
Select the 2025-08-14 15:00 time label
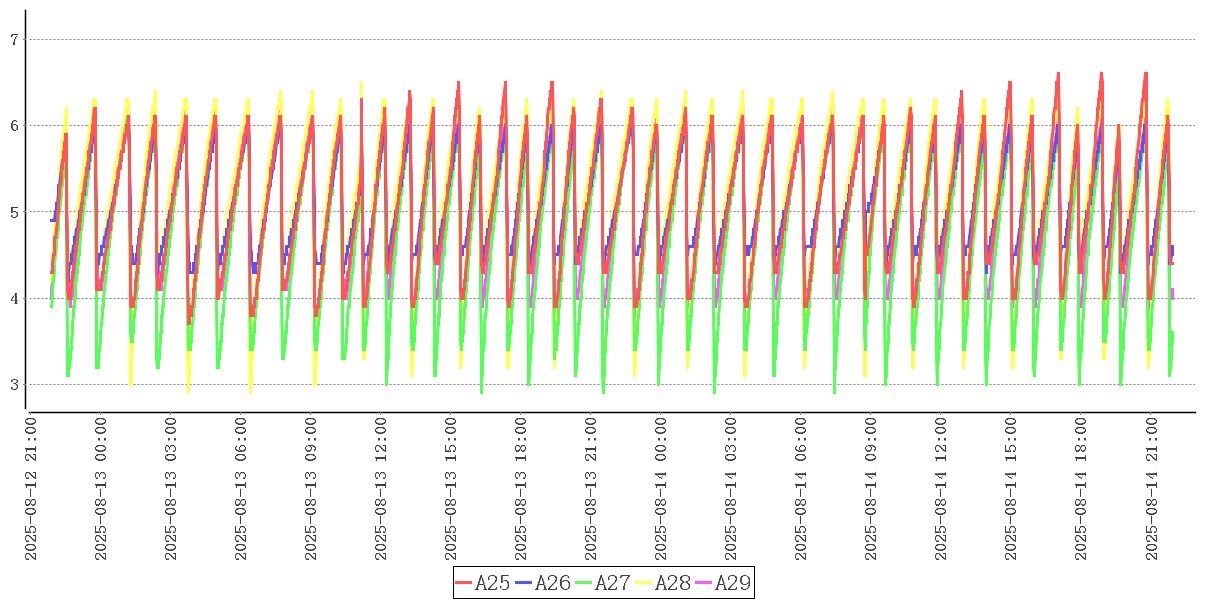tap(1011, 489)
